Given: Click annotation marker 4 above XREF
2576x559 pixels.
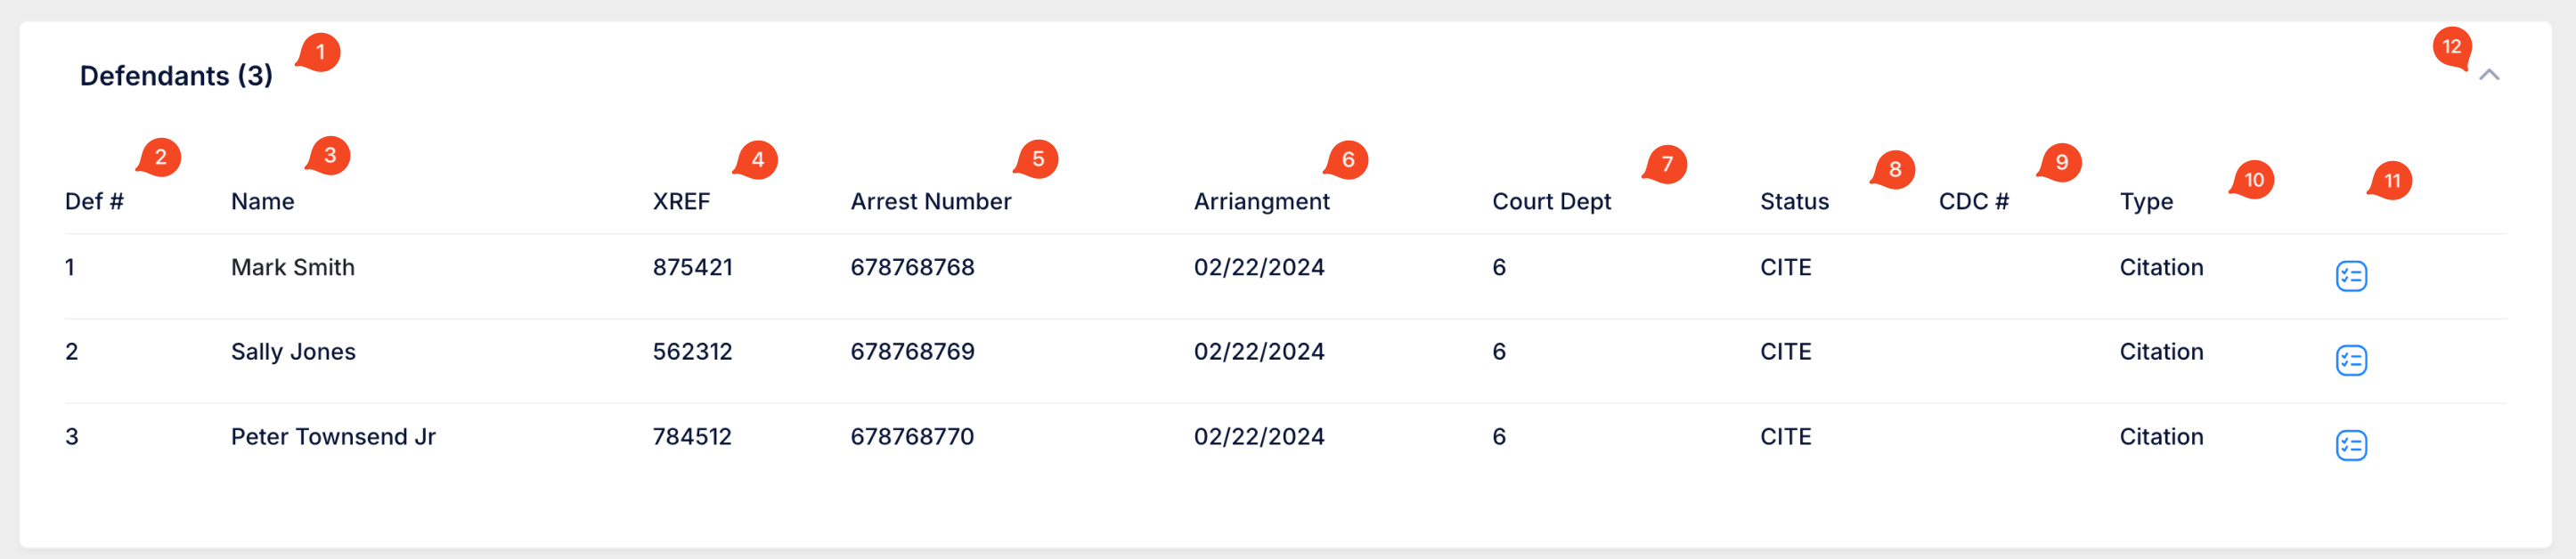Looking at the screenshot, I should (756, 160).
